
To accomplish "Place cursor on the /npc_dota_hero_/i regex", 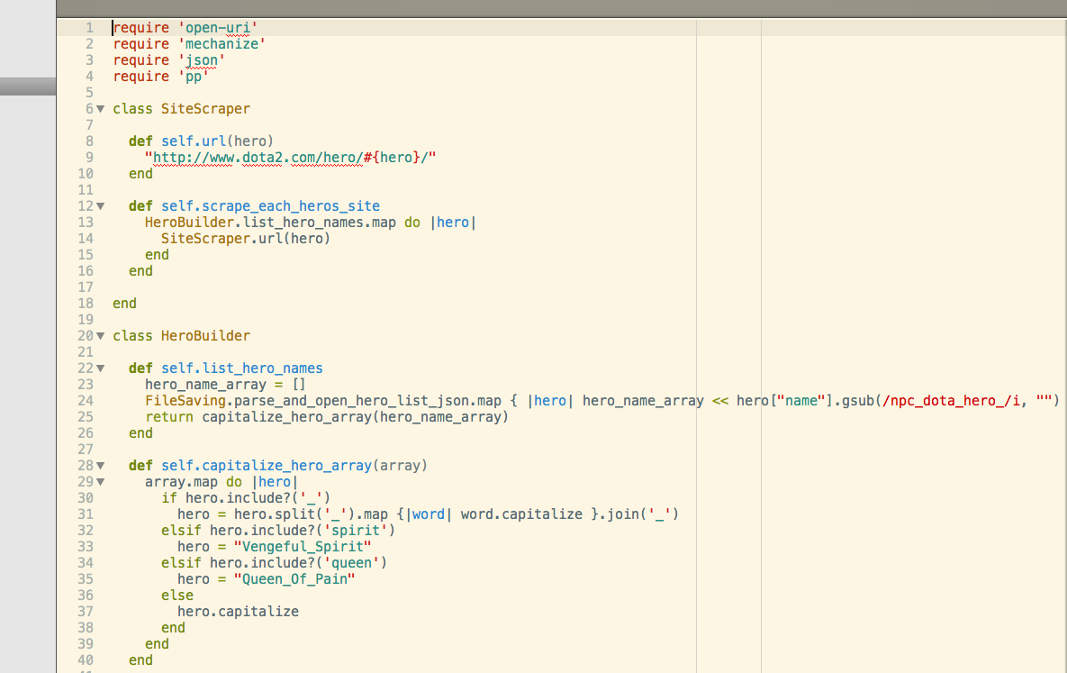I will (957, 401).
